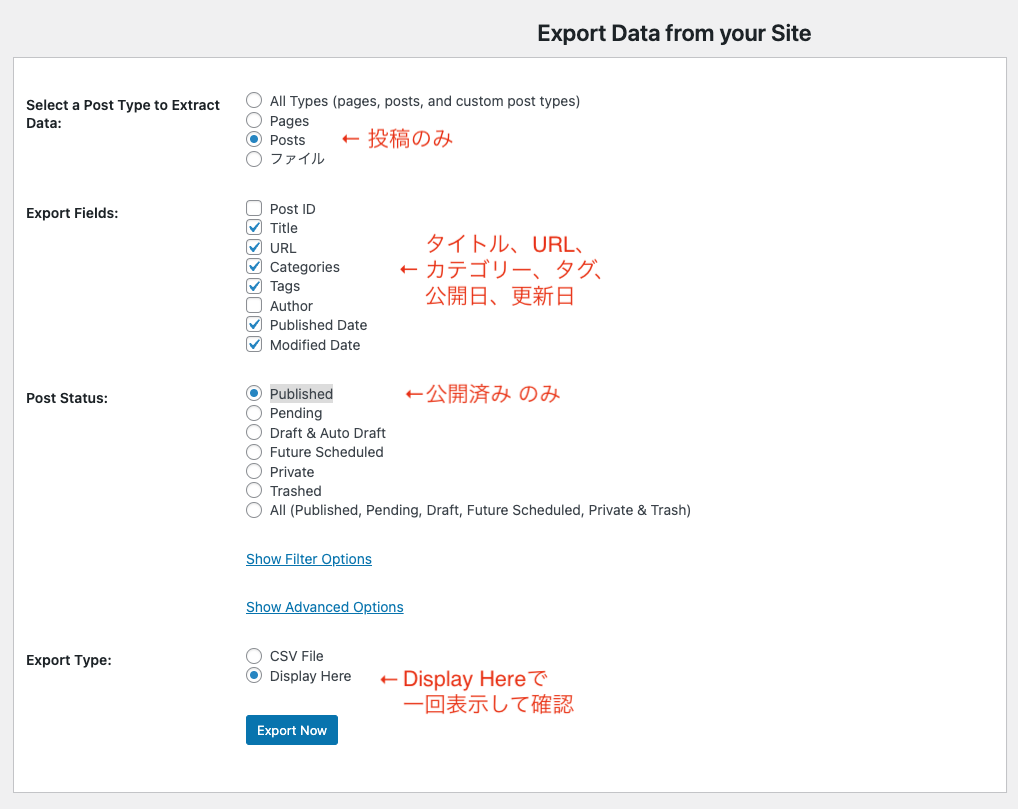
Task: Open the Show Advanced Options link
Action: [x=325, y=607]
